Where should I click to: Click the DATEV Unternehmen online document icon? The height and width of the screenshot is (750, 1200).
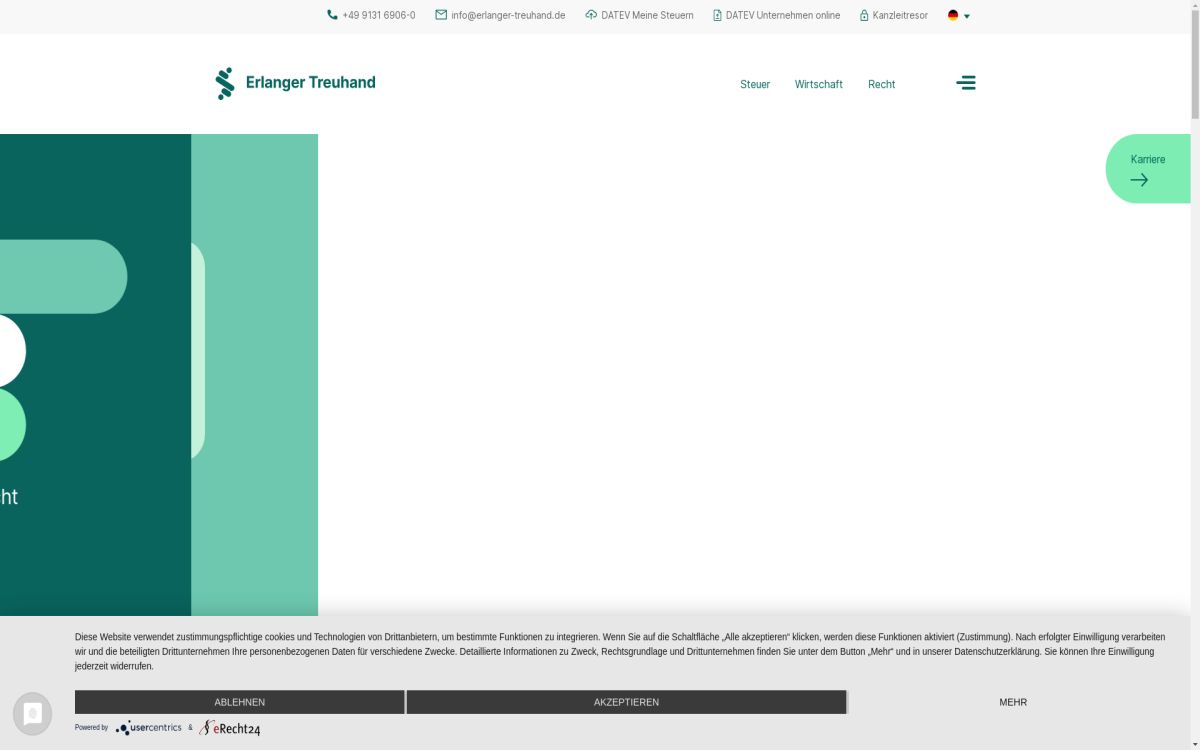tap(717, 15)
